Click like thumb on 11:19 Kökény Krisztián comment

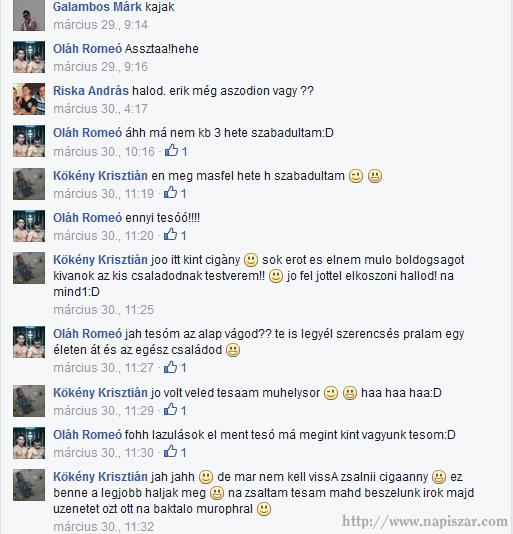[170, 192]
